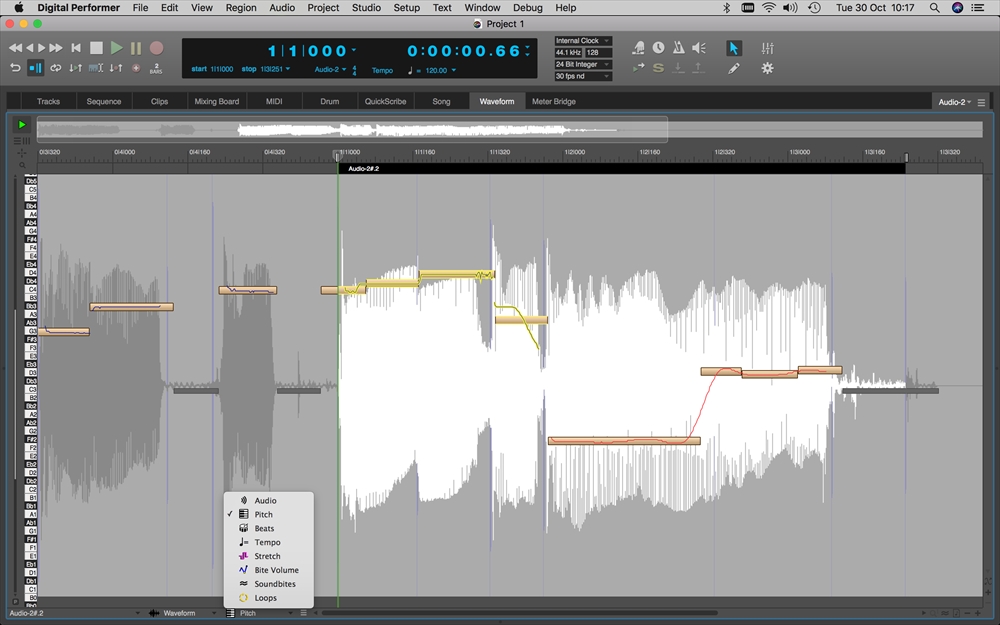Image resolution: width=1000 pixels, height=625 pixels.
Task: Open the 24 Bit Integer format dropdown
Action: click(x=583, y=64)
